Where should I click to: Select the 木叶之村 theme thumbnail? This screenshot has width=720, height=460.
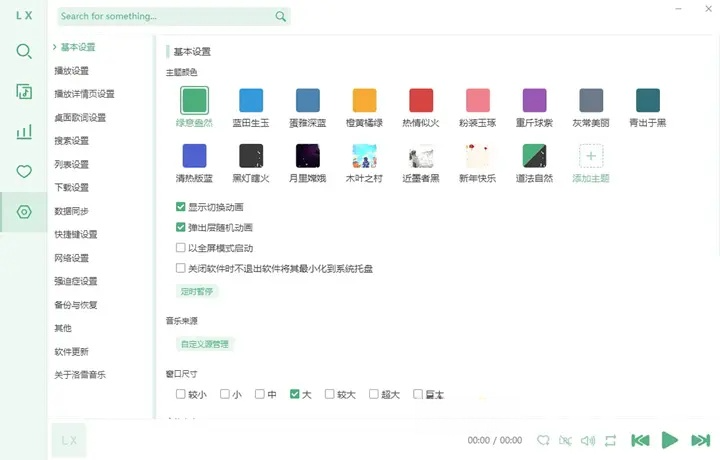pos(365,156)
